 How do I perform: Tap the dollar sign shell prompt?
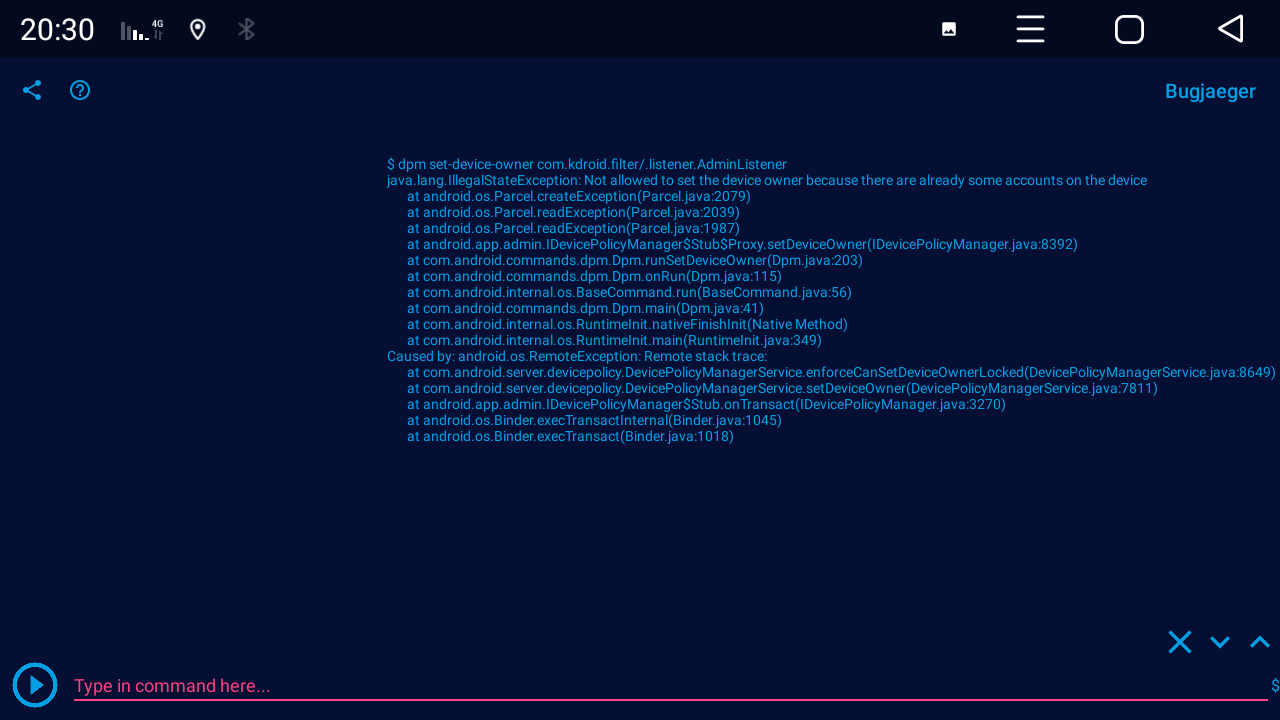[1271, 685]
